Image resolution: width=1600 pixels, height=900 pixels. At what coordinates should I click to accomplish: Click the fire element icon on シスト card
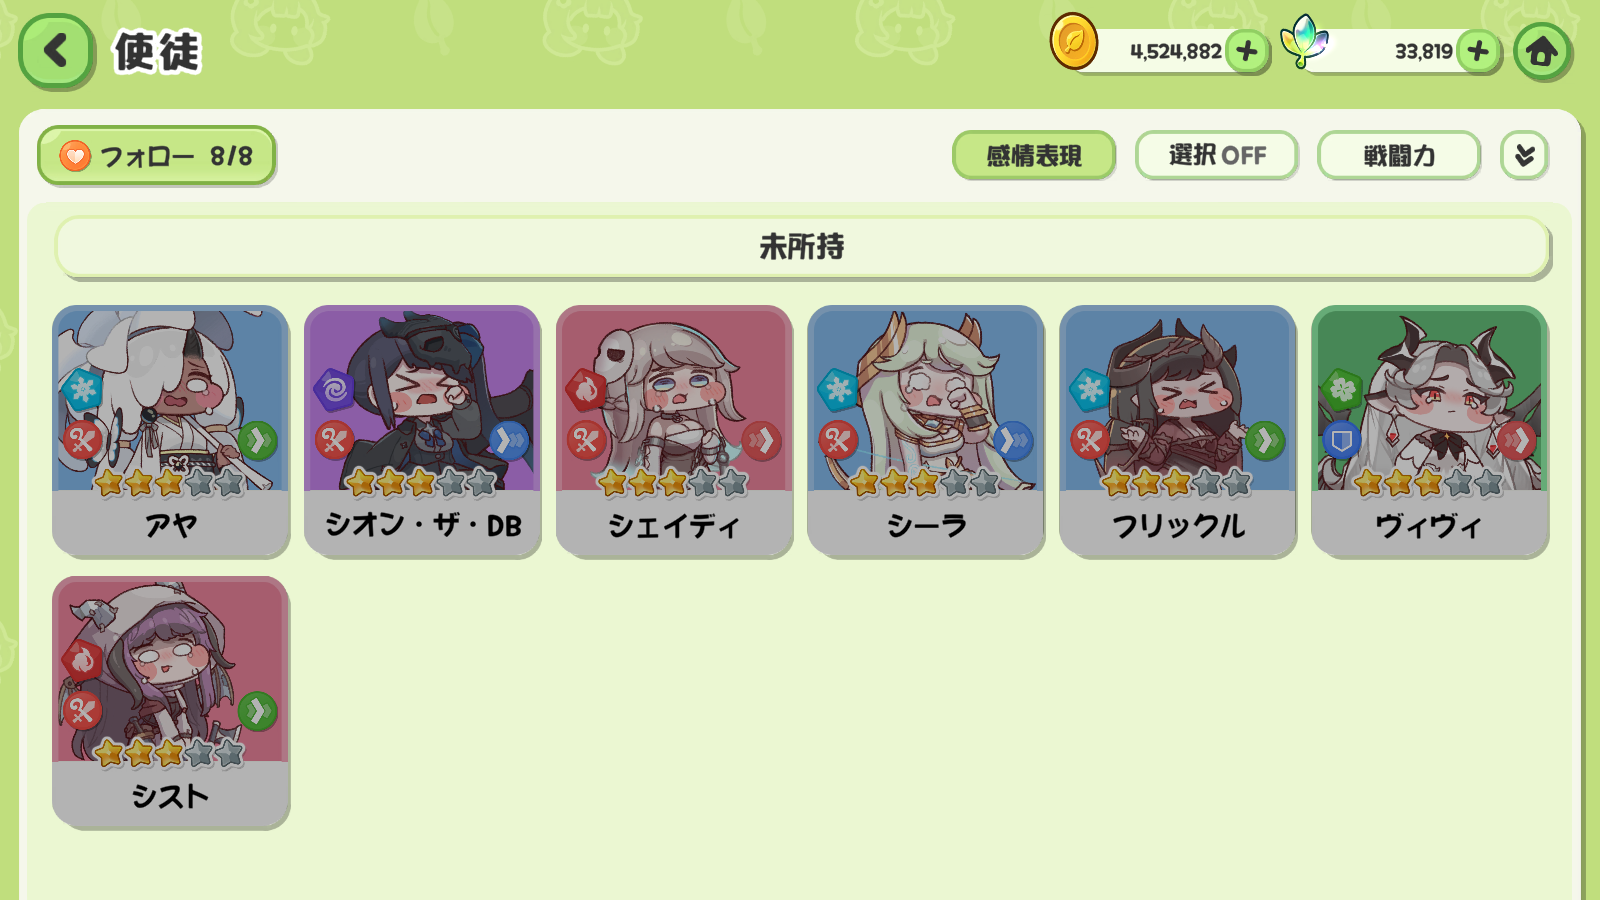point(83,660)
